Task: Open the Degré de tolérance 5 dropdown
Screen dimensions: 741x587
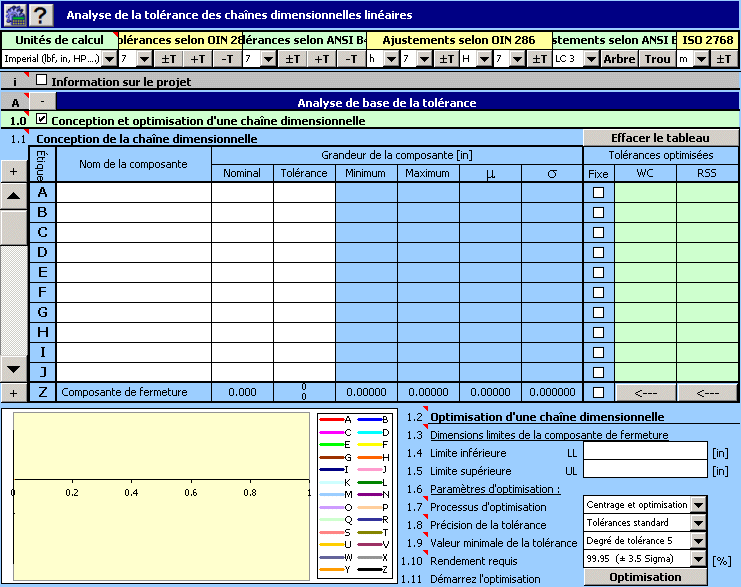Action: [x=698, y=541]
